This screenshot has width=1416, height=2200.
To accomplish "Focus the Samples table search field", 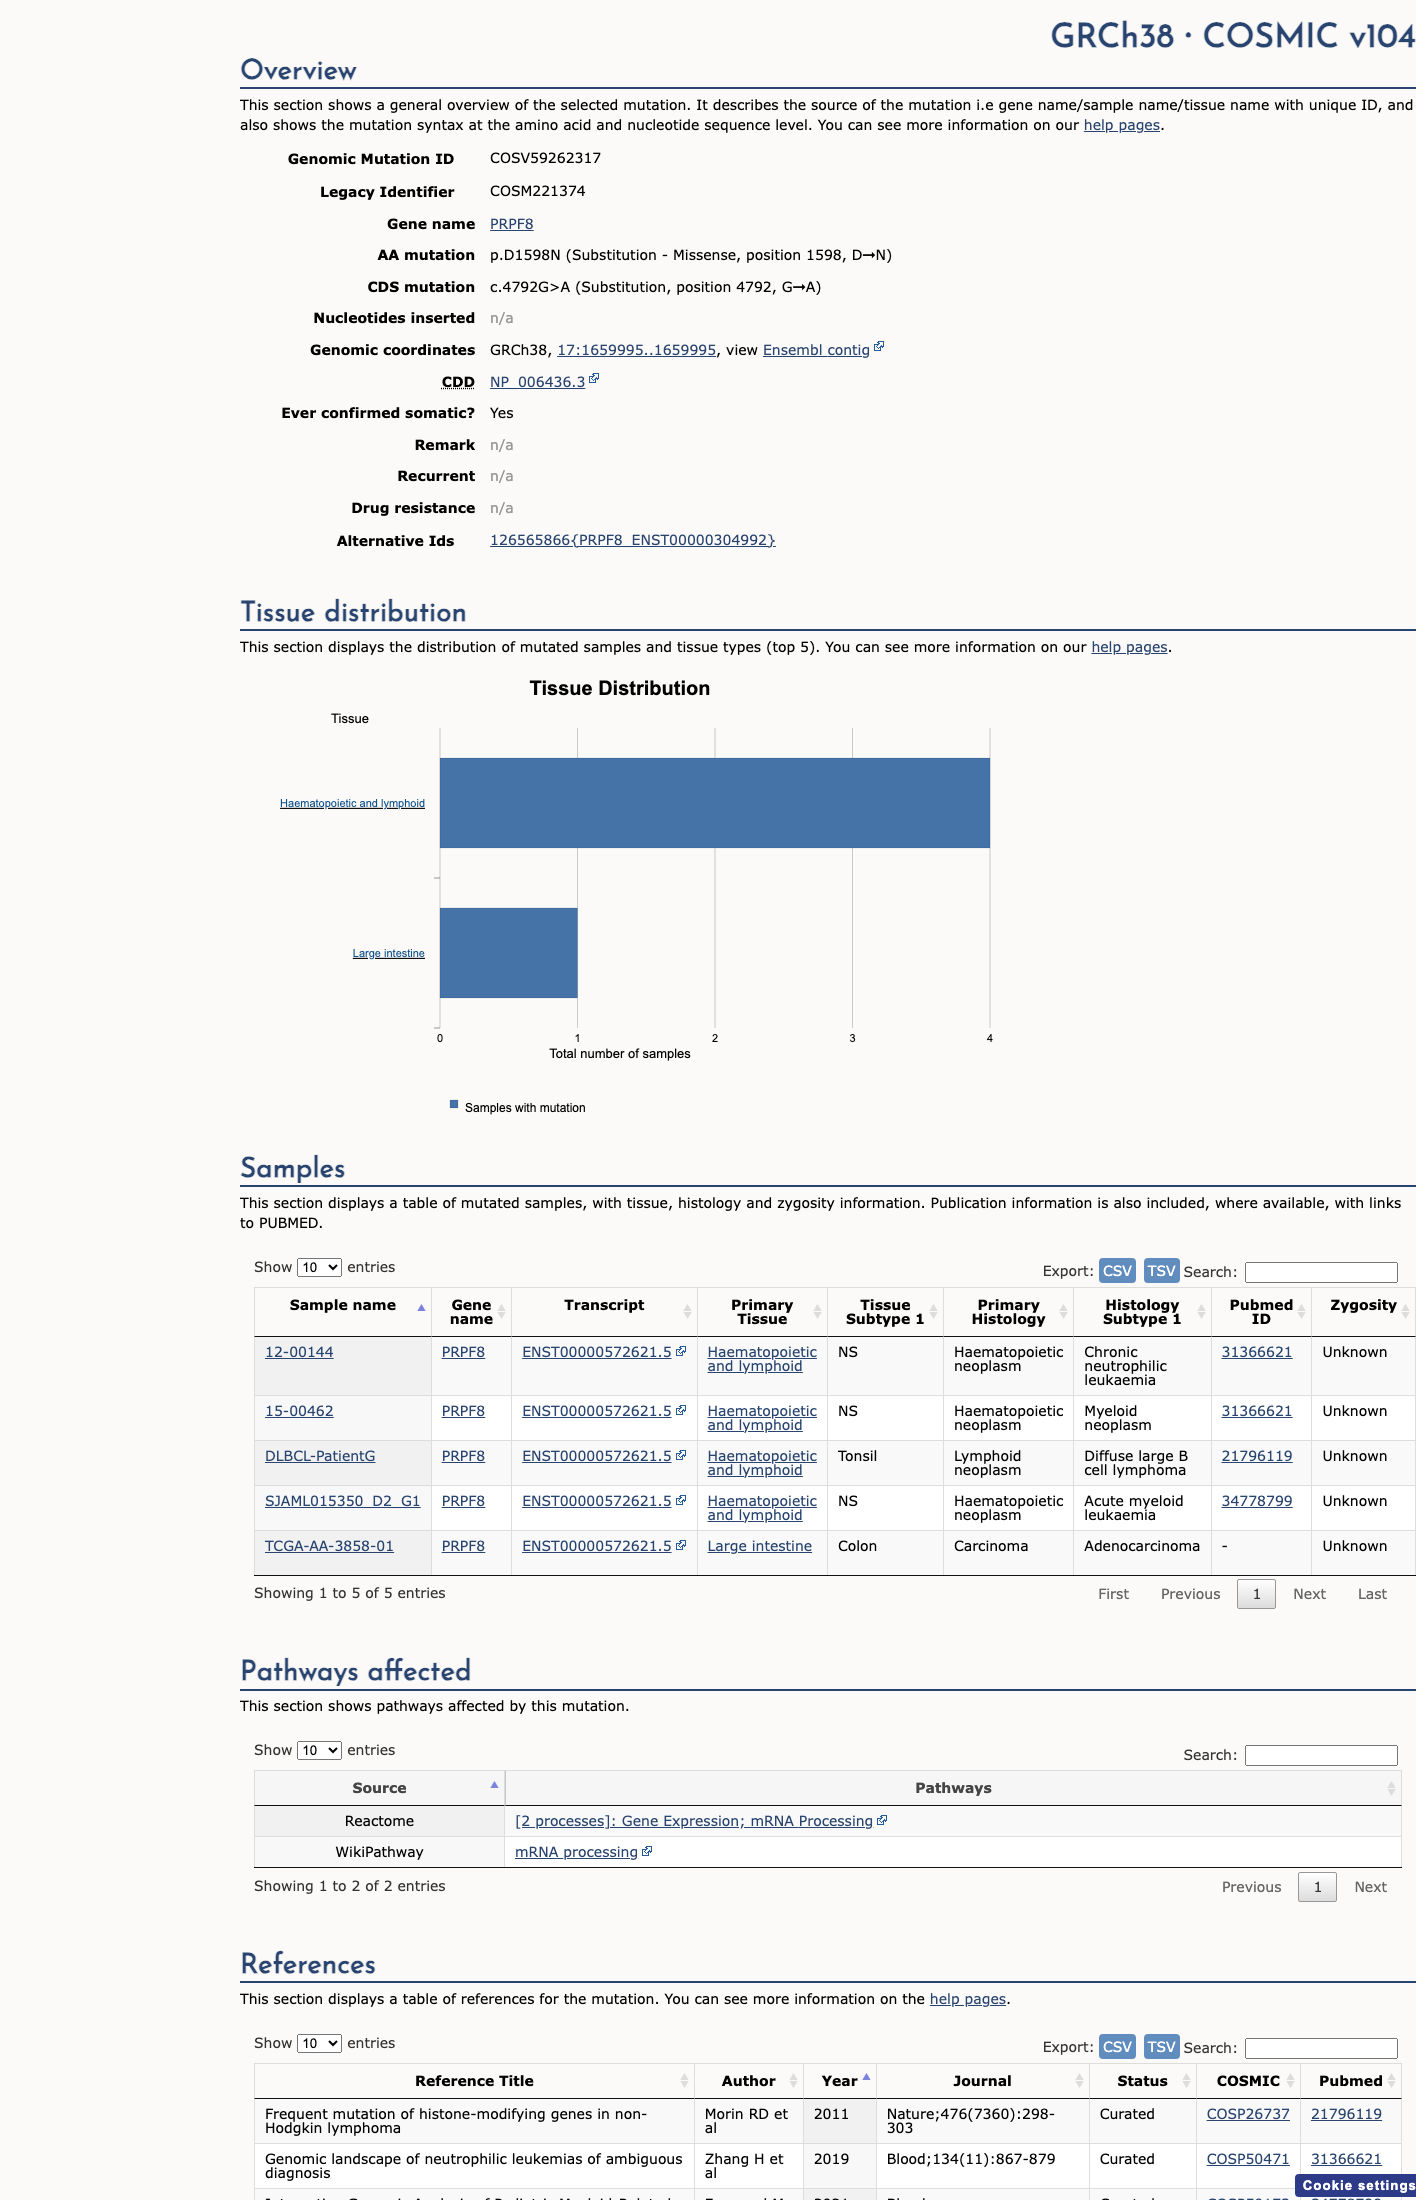I will tap(1321, 1272).
